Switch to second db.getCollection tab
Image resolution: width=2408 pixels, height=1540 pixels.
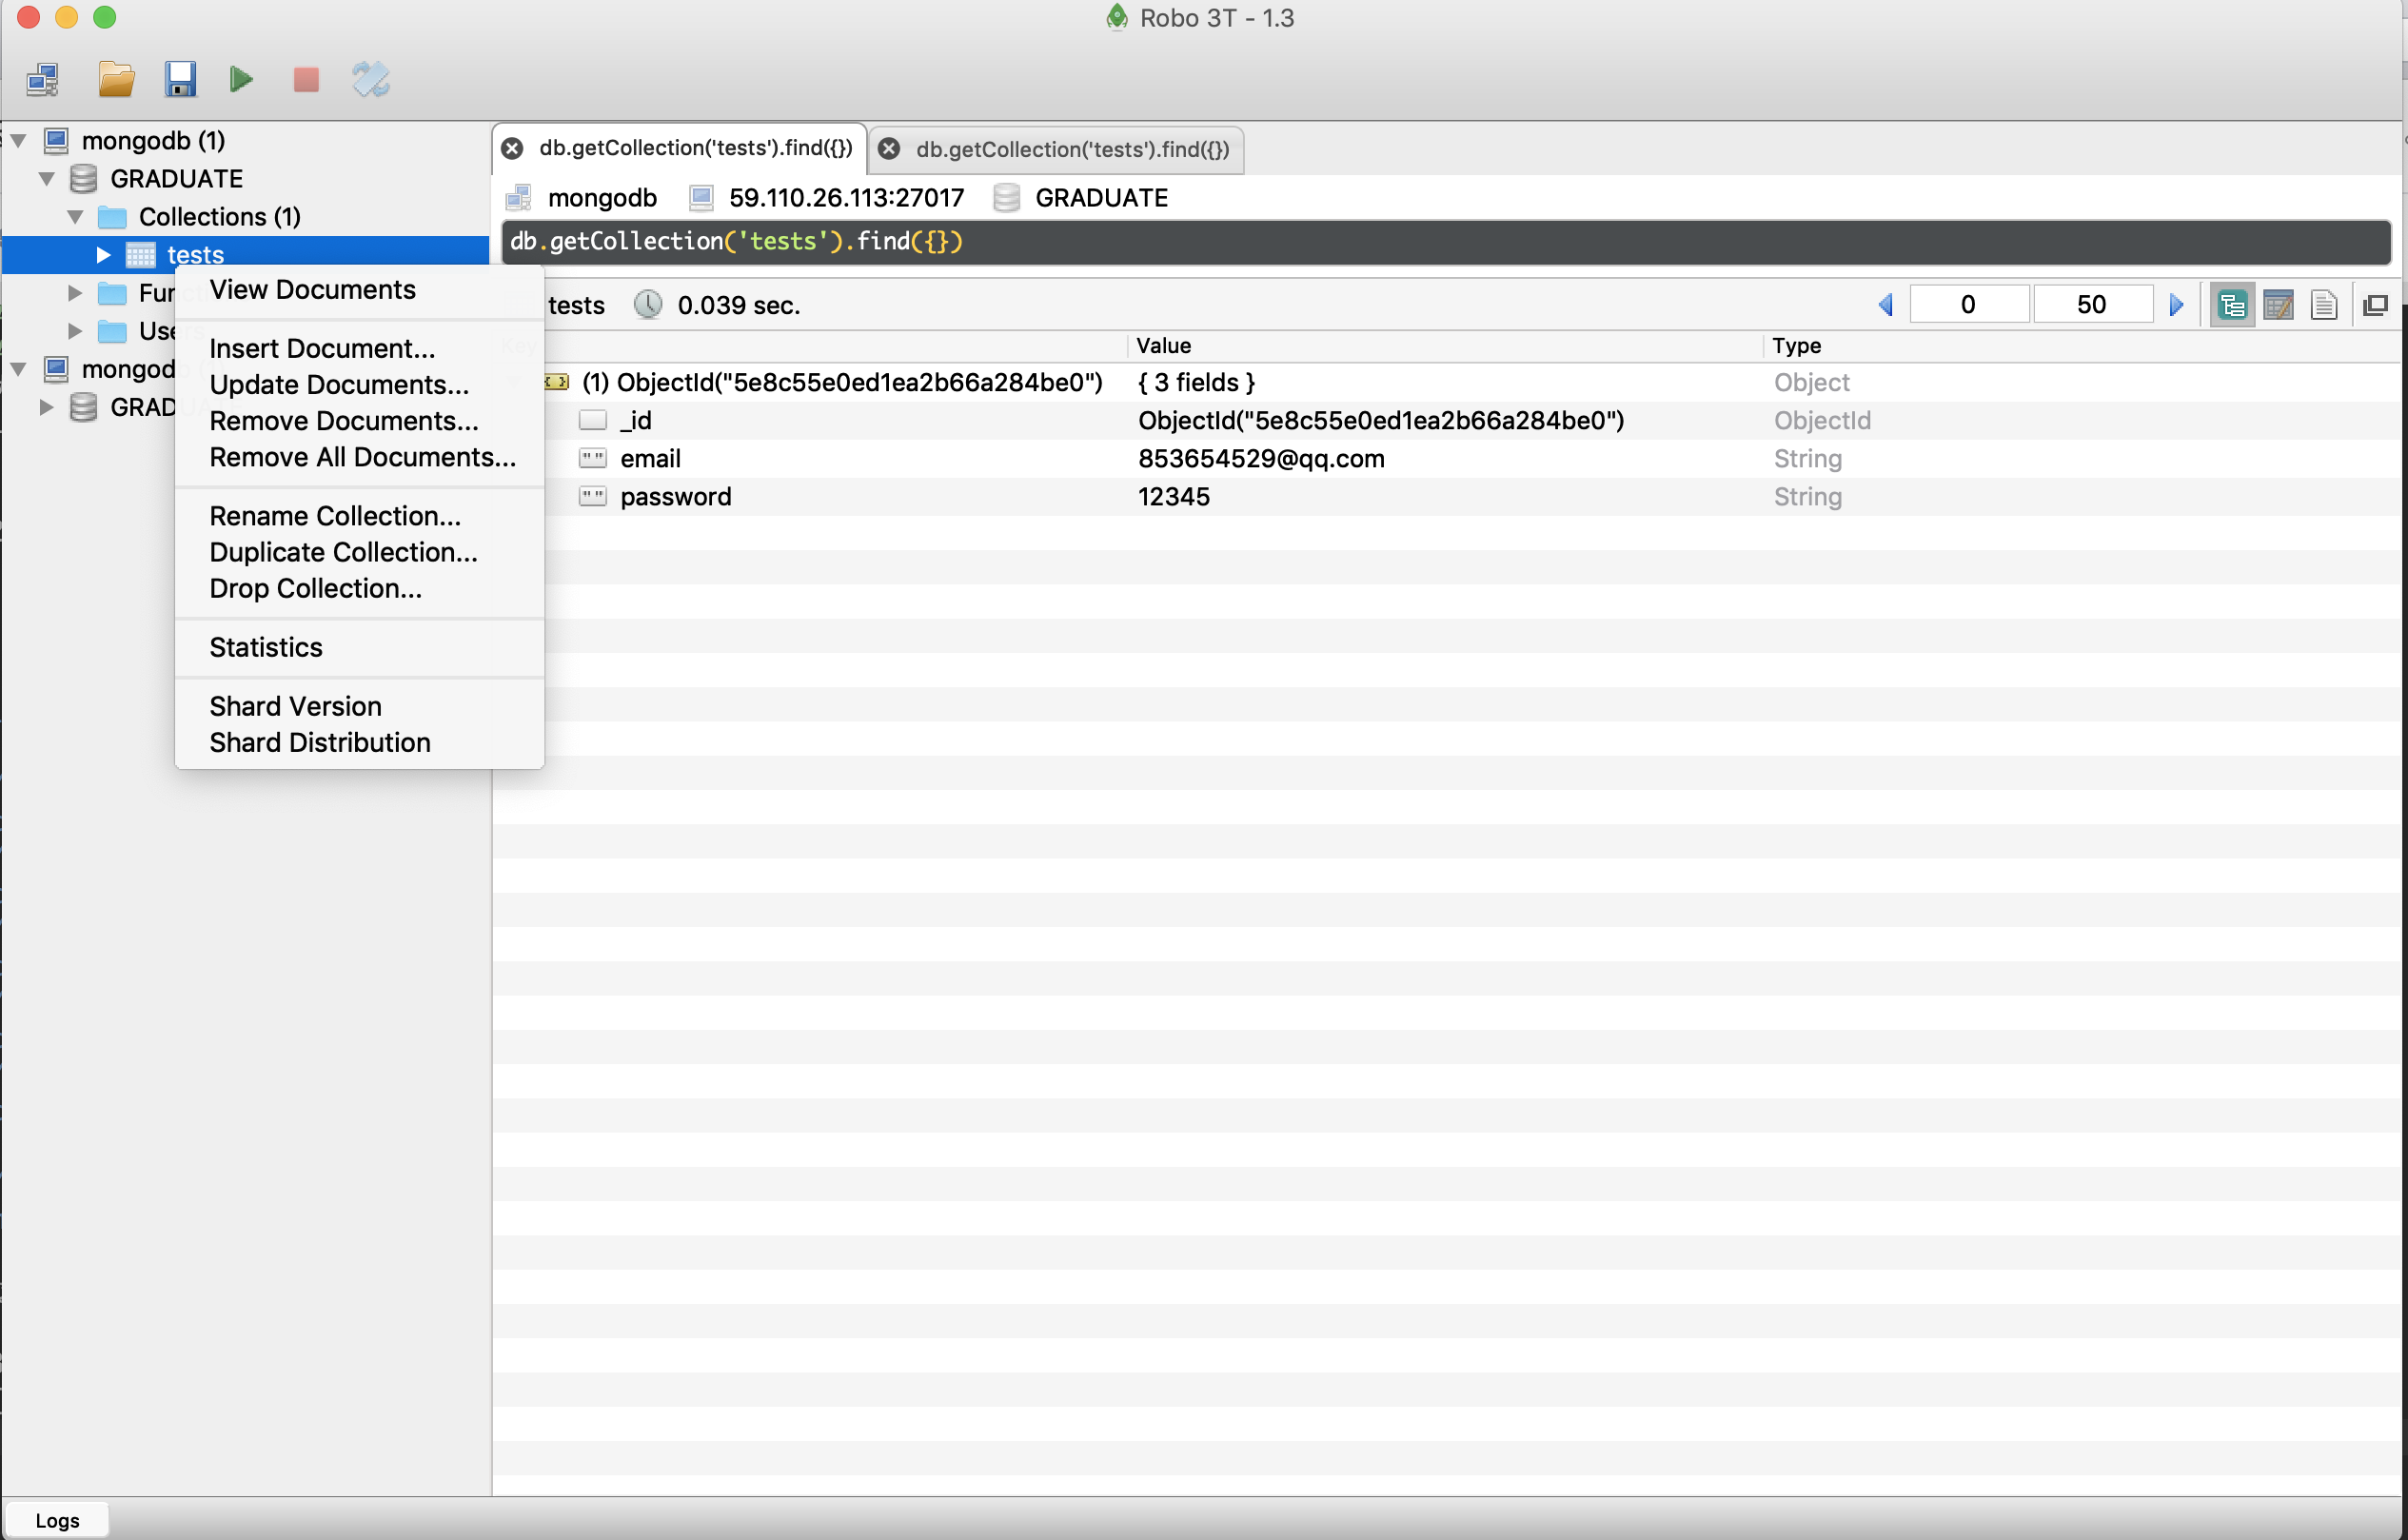(1056, 149)
